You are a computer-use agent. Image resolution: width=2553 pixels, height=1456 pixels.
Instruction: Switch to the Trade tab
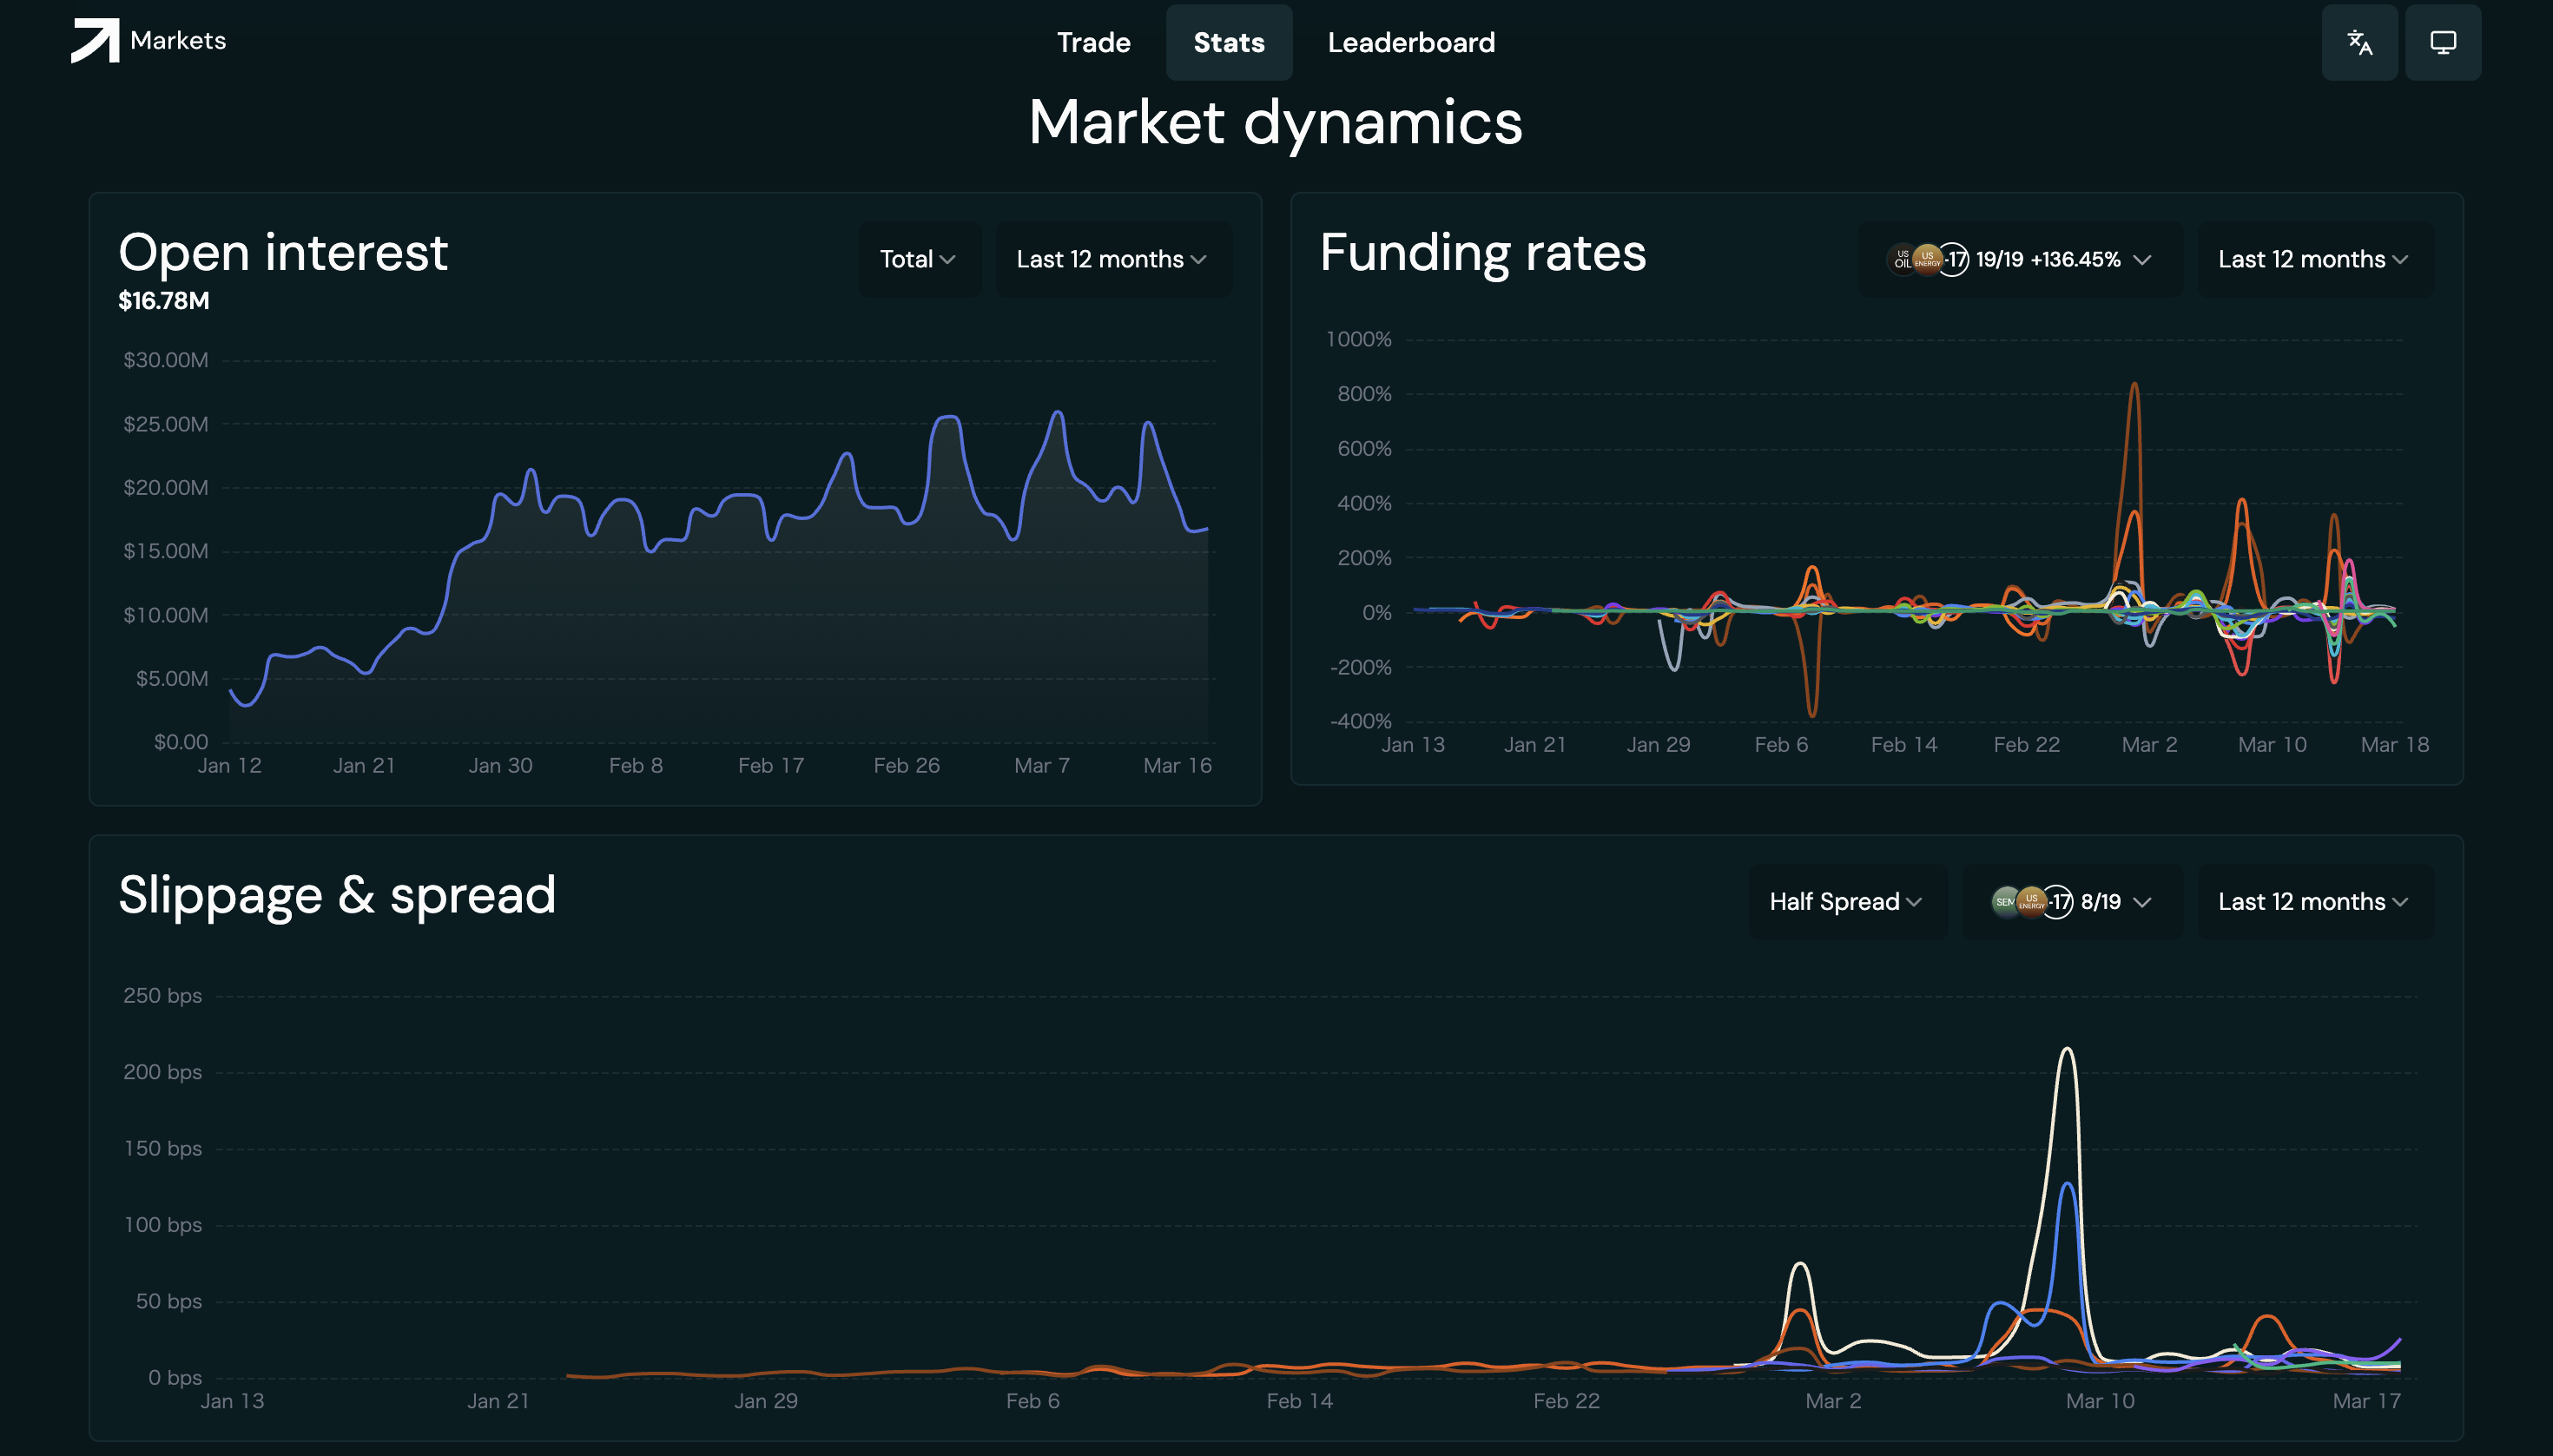[x=1093, y=43]
